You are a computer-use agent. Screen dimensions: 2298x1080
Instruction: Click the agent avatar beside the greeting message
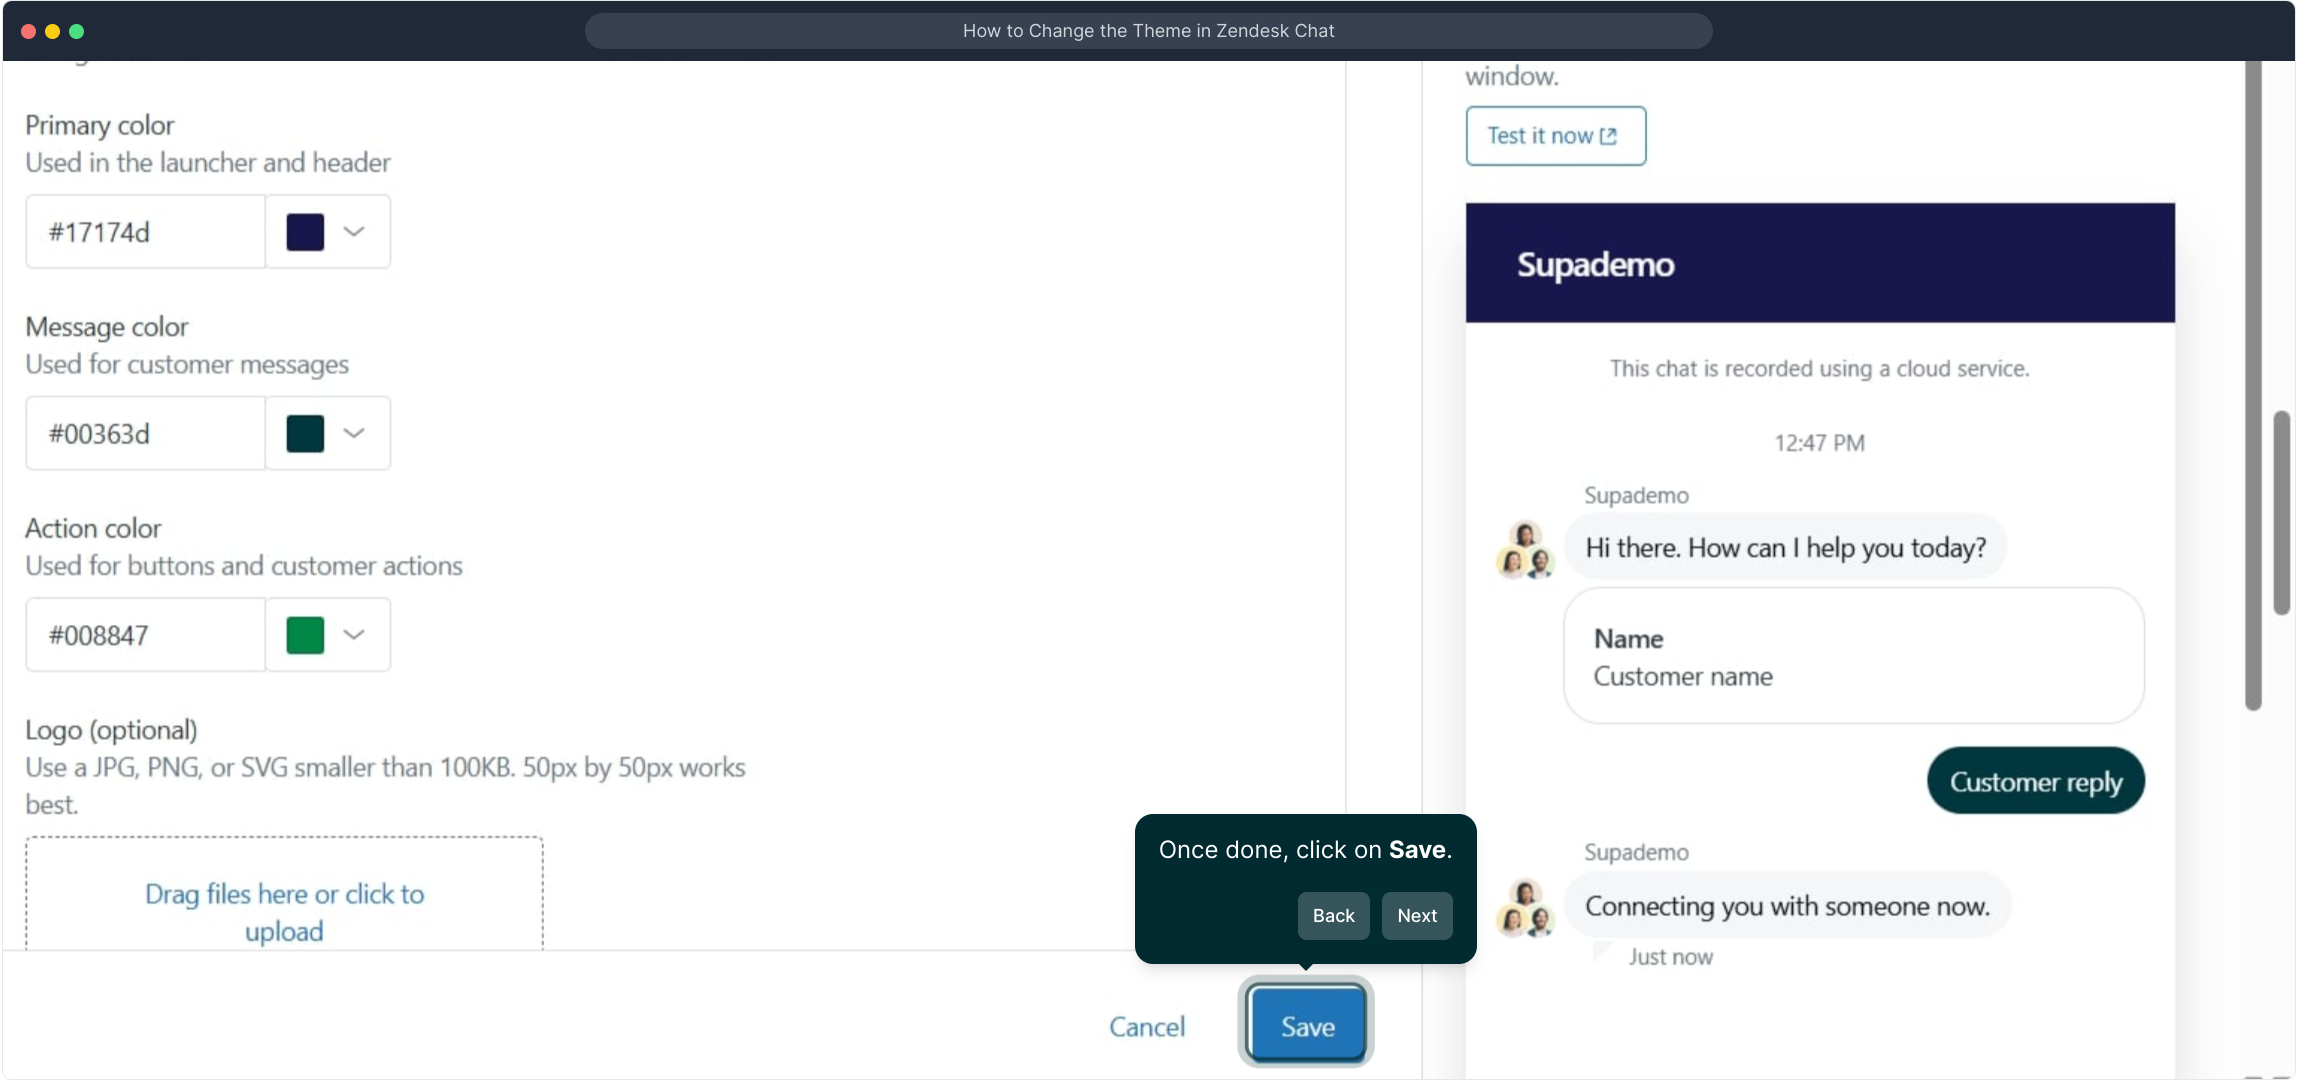coord(1525,549)
